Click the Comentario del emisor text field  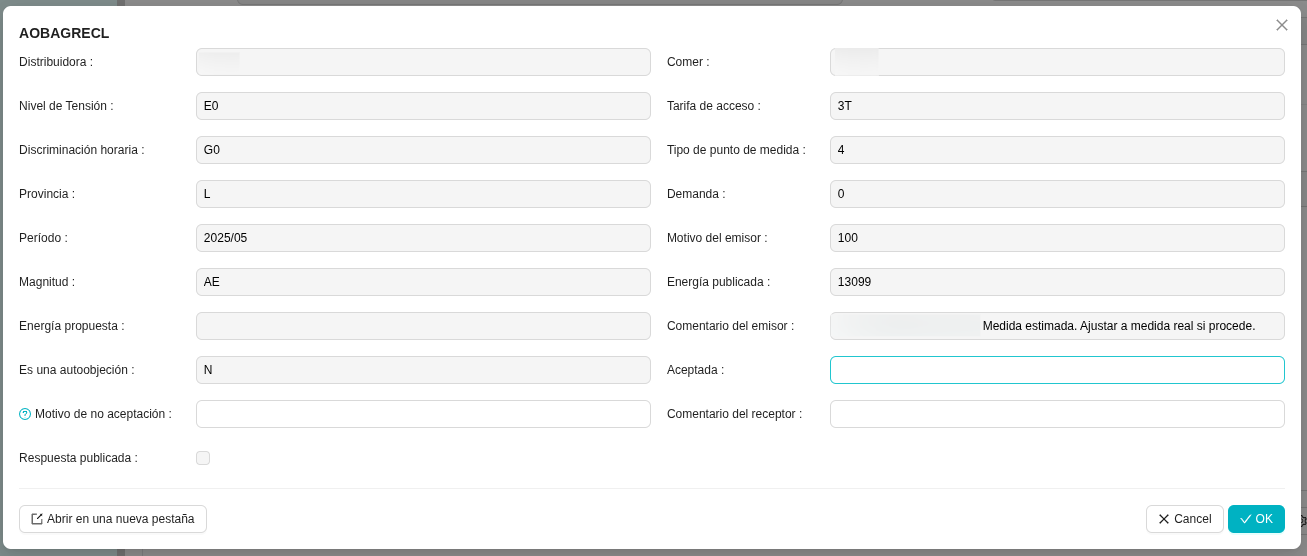click(1056, 326)
